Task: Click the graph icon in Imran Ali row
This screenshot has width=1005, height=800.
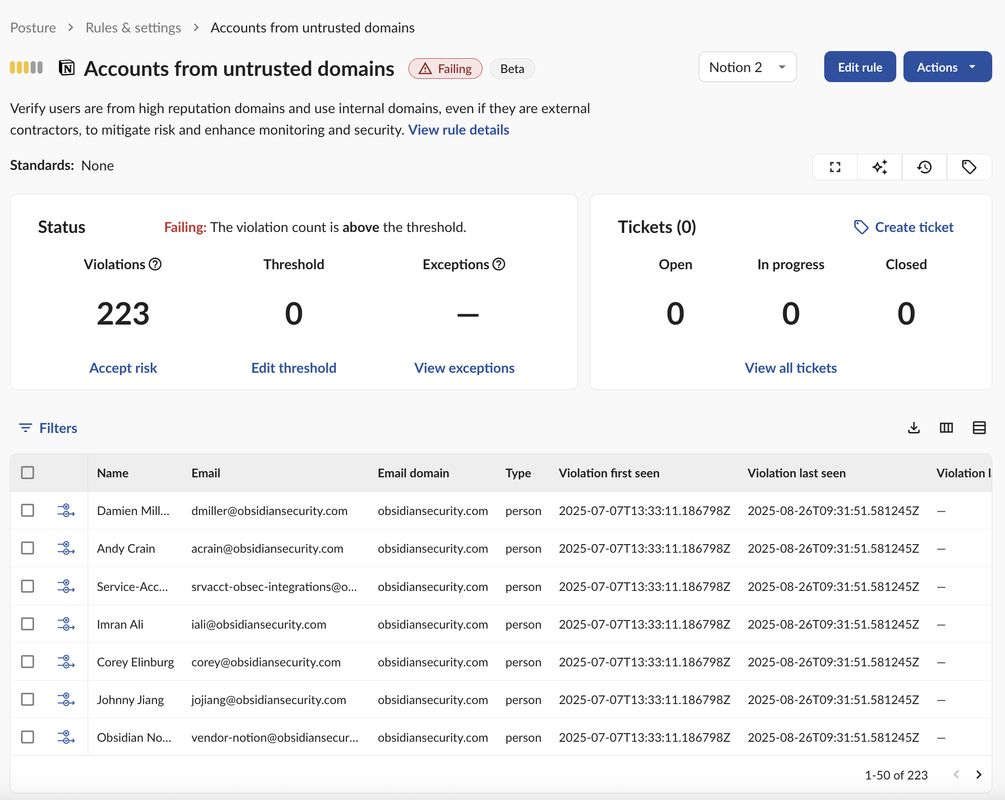Action: click(65, 624)
